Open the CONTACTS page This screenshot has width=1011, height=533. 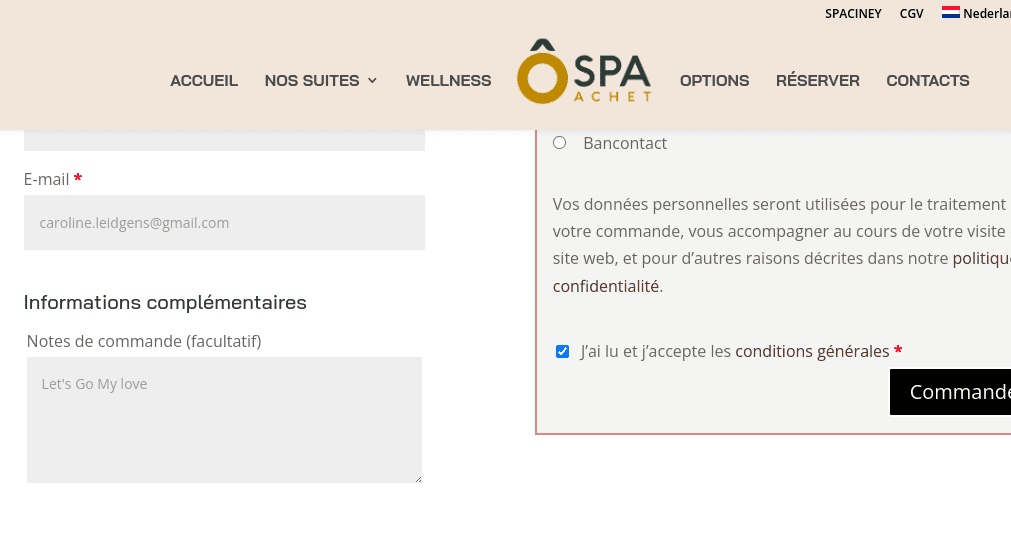928,81
